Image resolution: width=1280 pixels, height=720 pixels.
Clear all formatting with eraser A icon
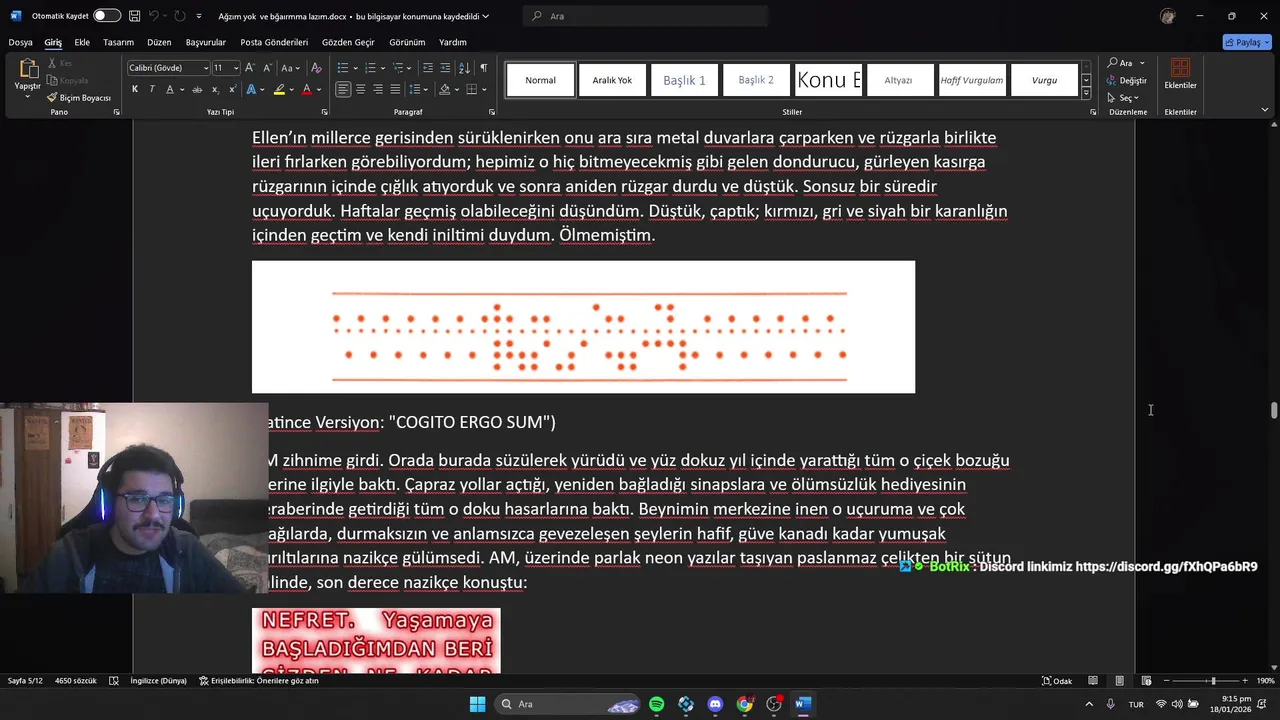(x=316, y=68)
